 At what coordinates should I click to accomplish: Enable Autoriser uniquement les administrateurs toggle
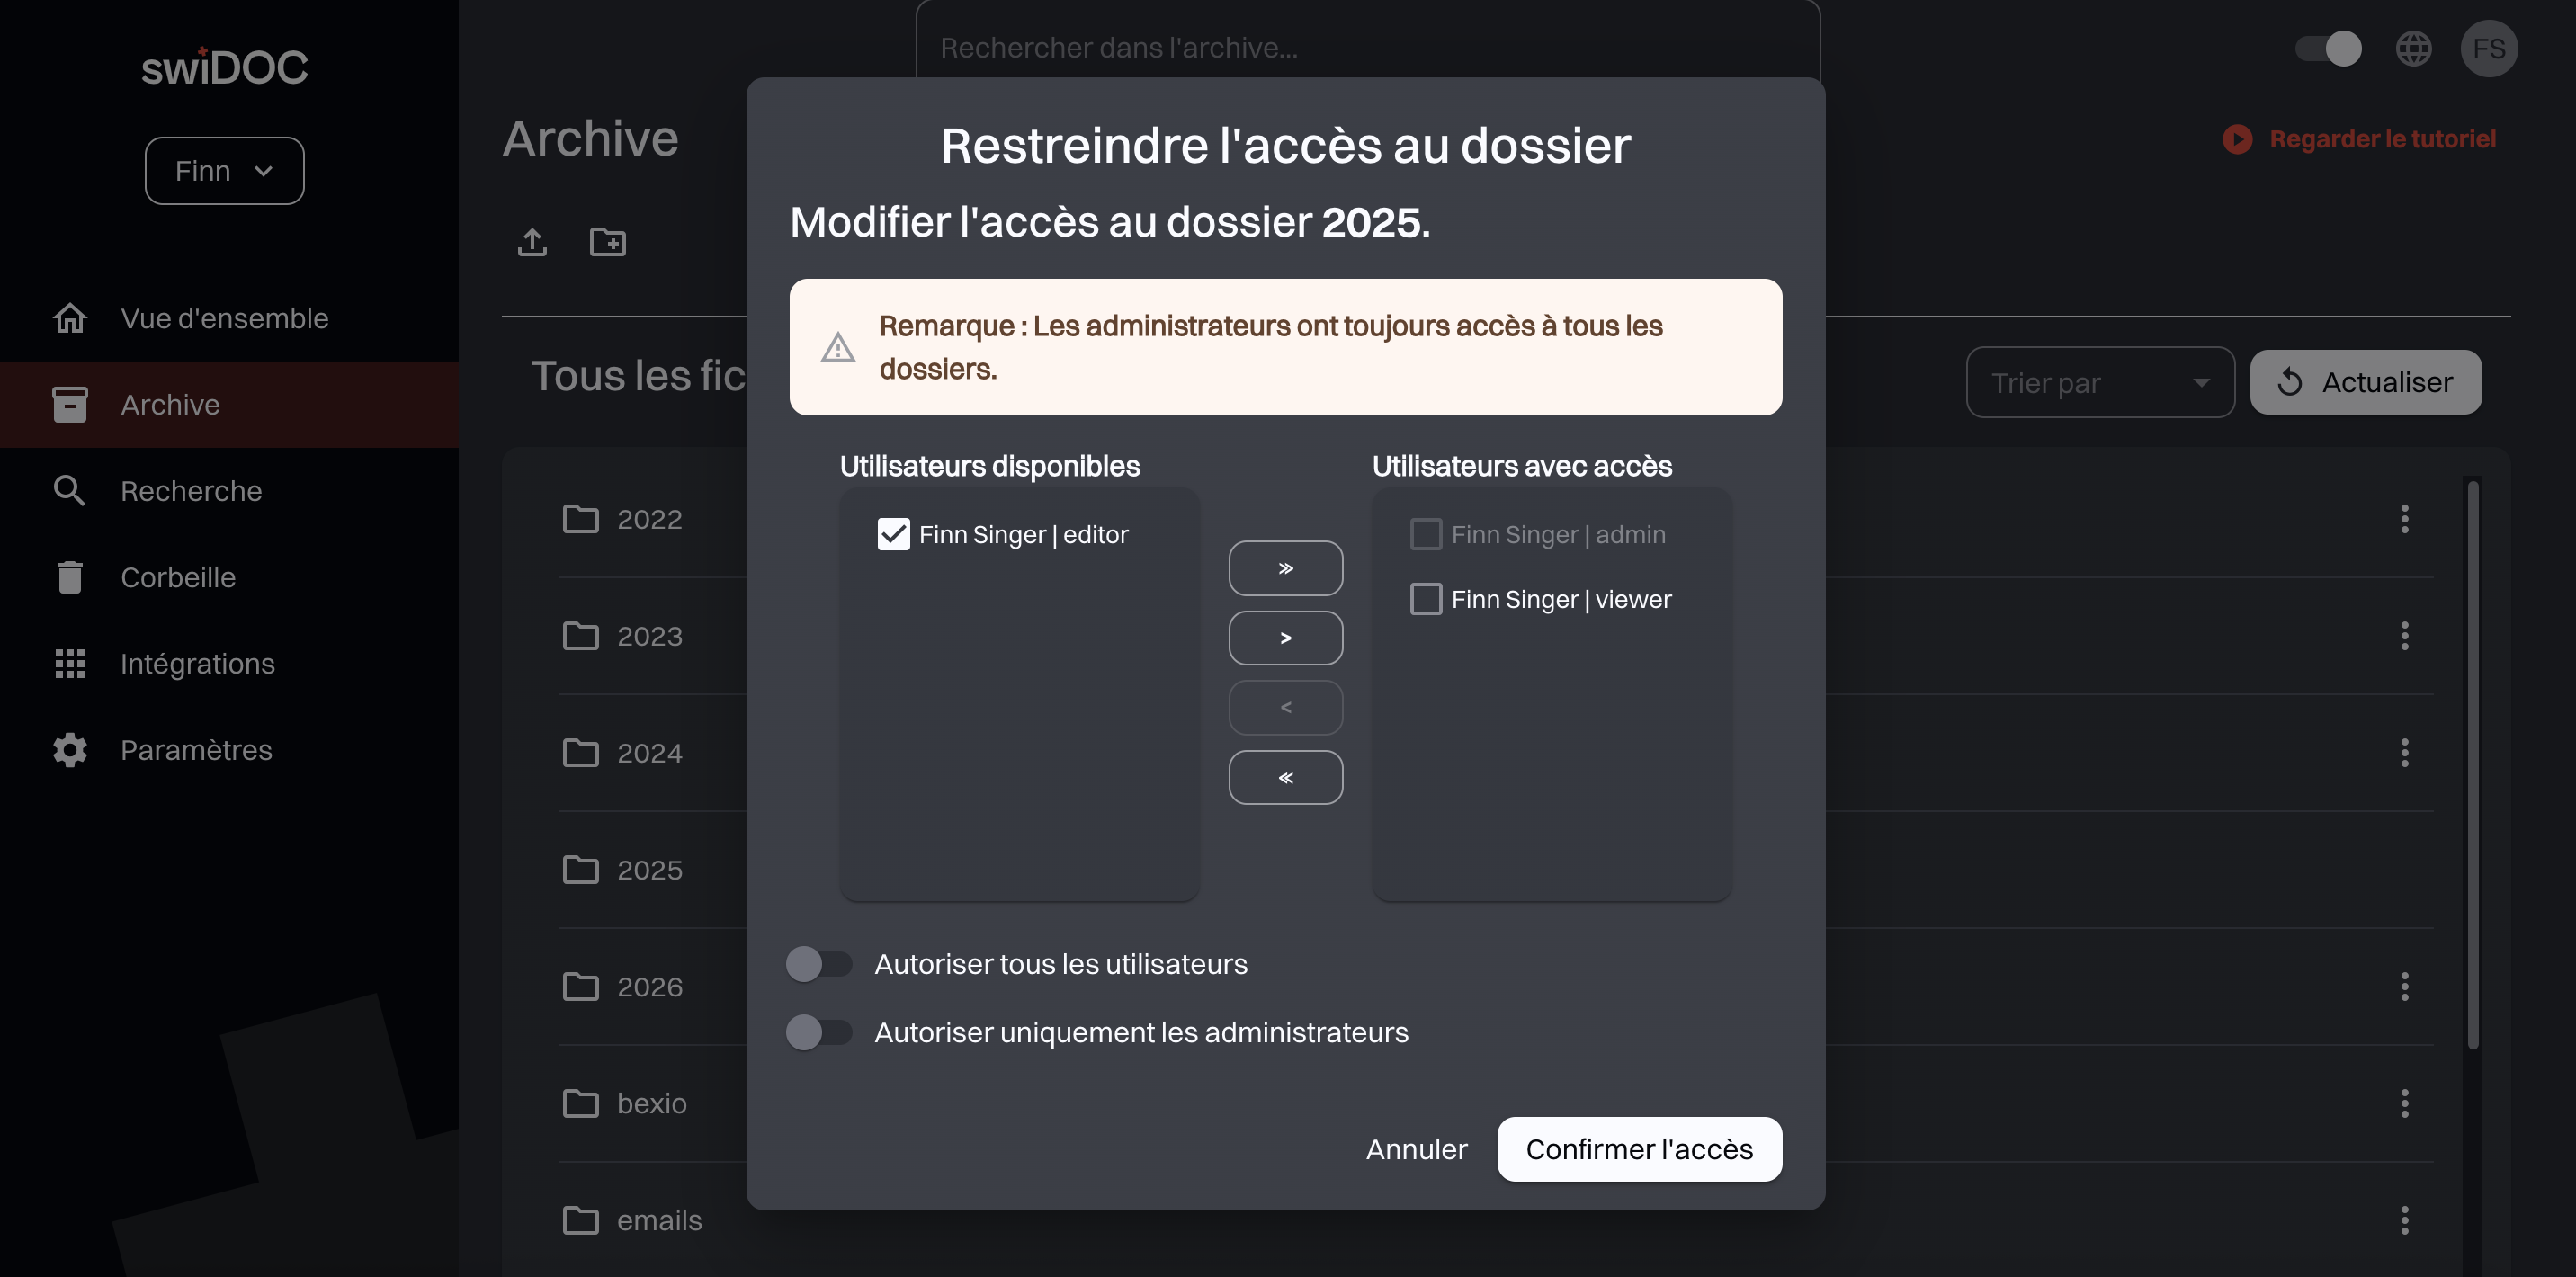pos(818,1032)
